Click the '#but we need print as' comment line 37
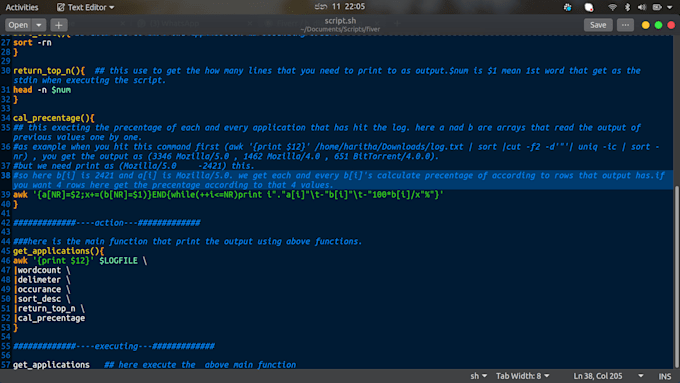 click(134, 166)
